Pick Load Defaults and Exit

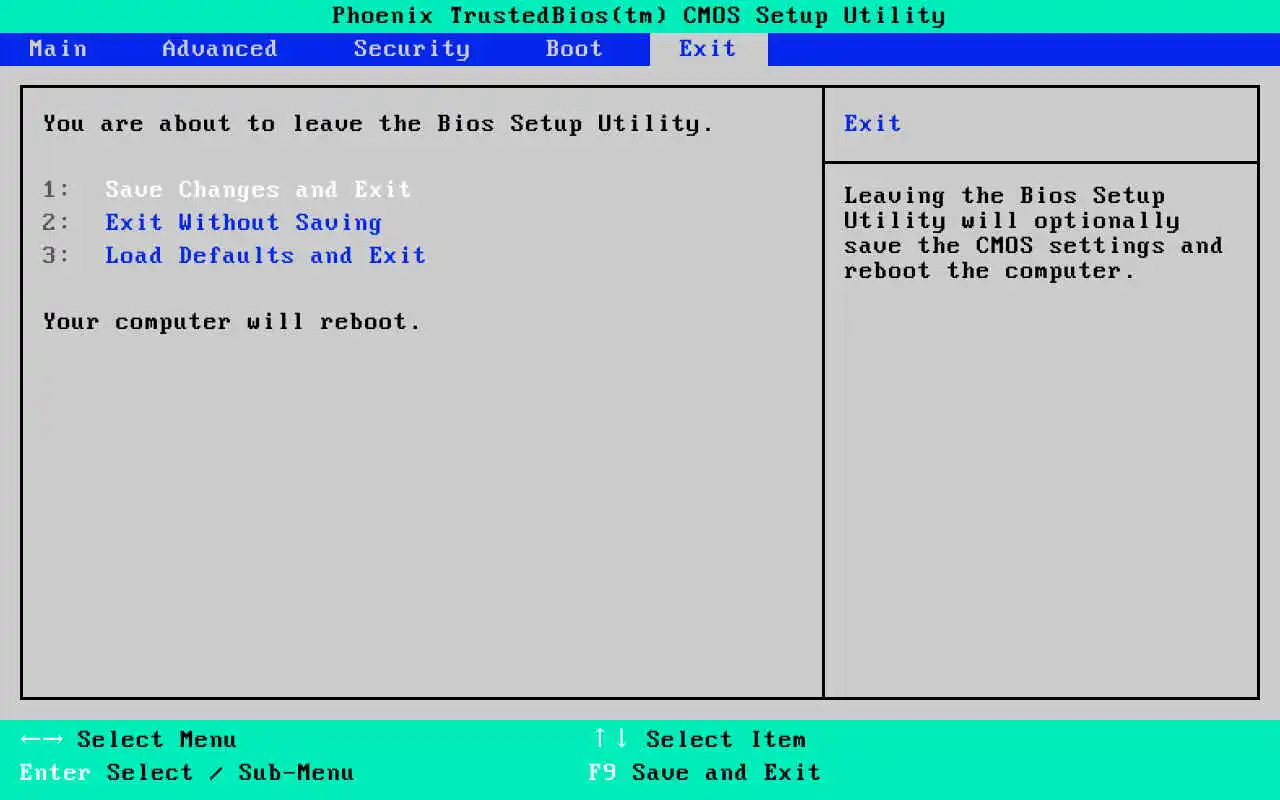click(x=265, y=255)
